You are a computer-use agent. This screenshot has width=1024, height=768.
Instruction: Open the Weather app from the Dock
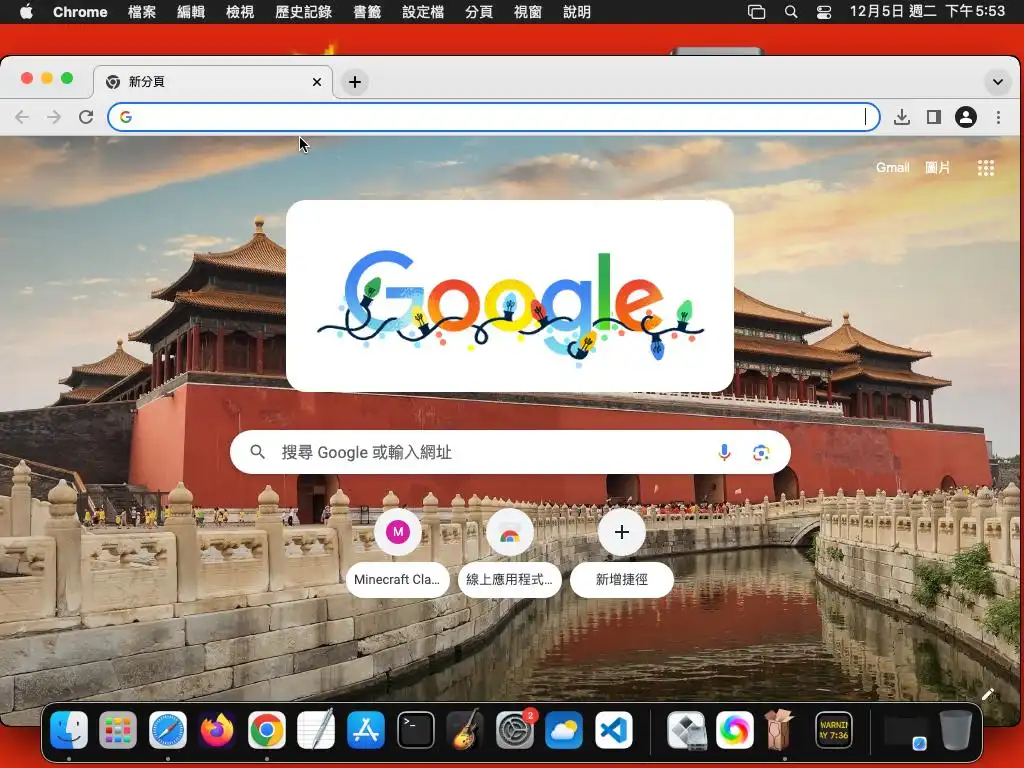564,729
